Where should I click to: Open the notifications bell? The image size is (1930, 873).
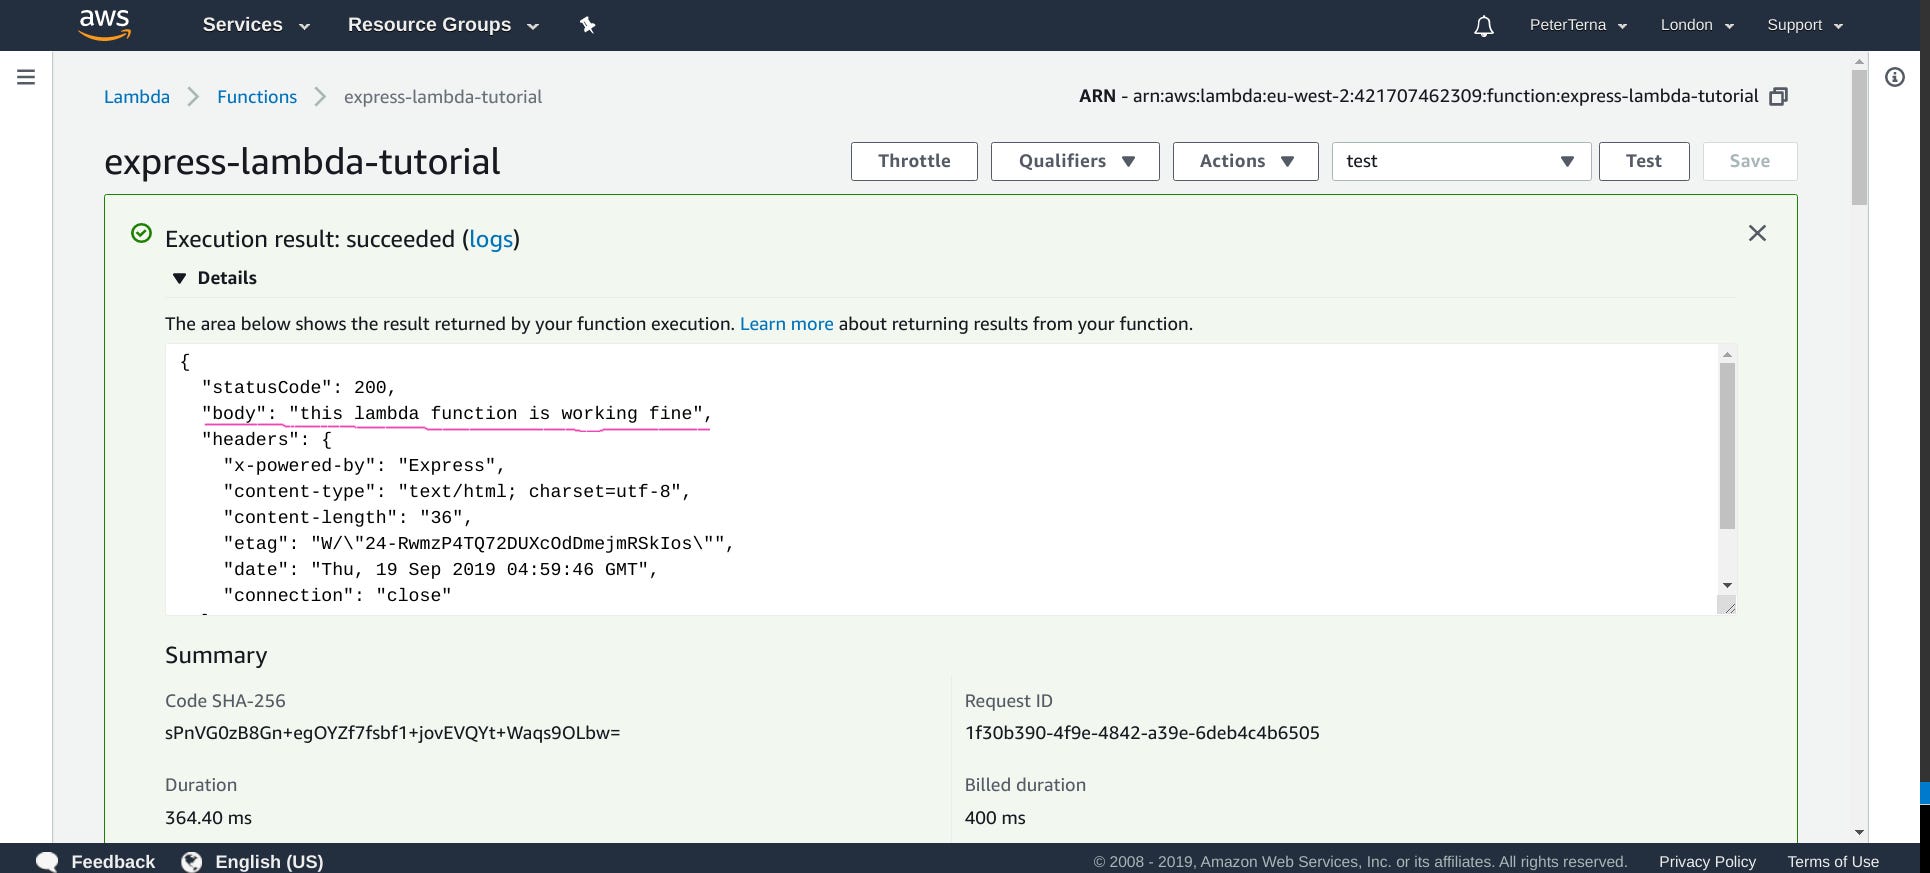coord(1484,26)
